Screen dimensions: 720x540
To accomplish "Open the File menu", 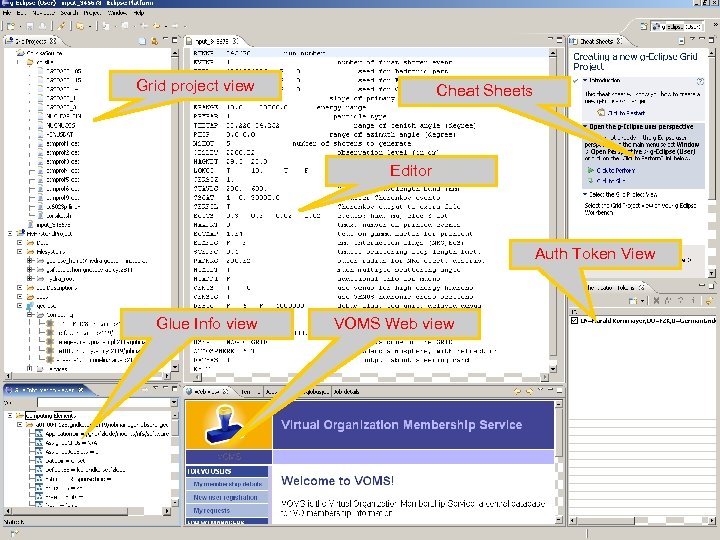I will (x=7, y=13).
